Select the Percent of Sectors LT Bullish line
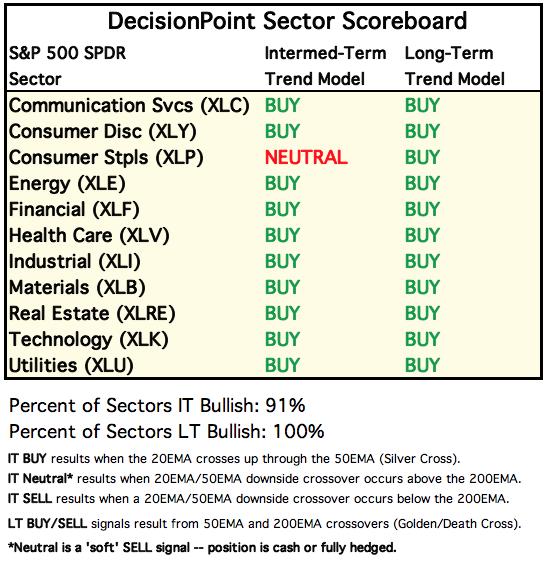 pos(167,431)
